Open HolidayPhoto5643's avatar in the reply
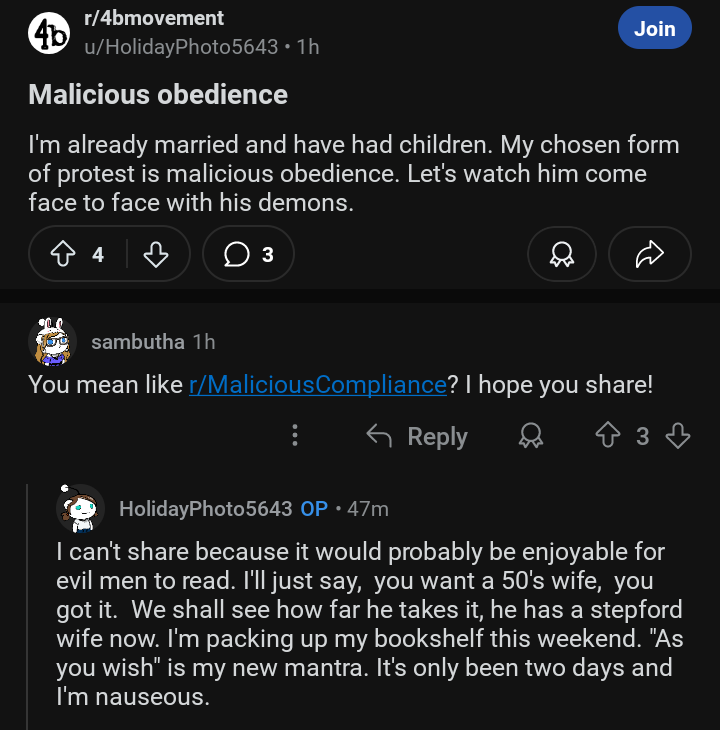Viewport: 720px width, 730px height. pyautogui.click(x=81, y=508)
